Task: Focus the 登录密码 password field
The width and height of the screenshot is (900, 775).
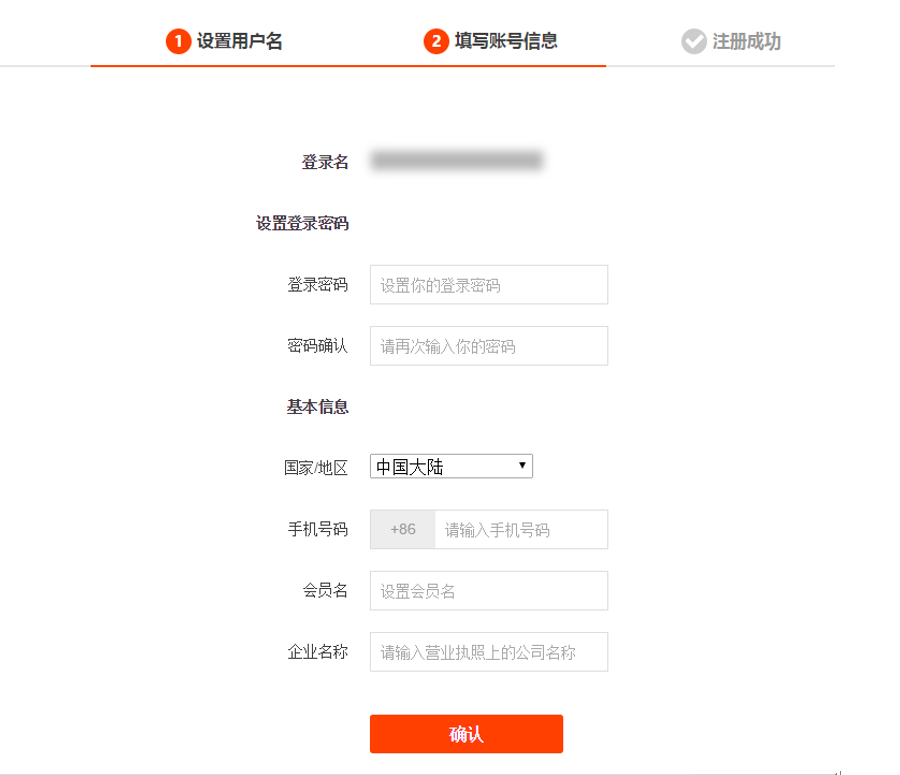Action: click(489, 285)
